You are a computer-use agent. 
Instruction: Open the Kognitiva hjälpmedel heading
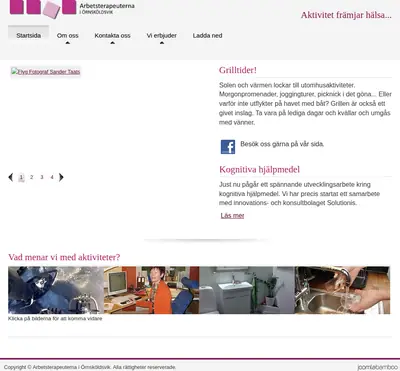(x=259, y=169)
